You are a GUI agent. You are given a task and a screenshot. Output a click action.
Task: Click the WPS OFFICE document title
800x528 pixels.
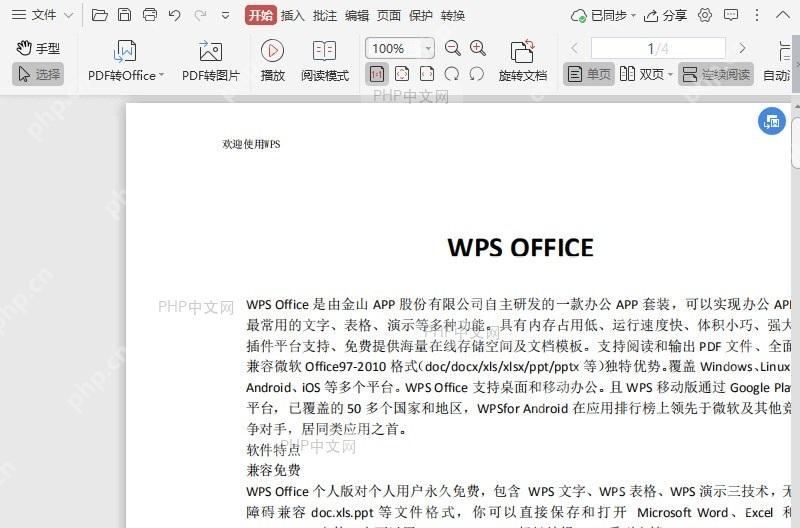tap(520, 247)
